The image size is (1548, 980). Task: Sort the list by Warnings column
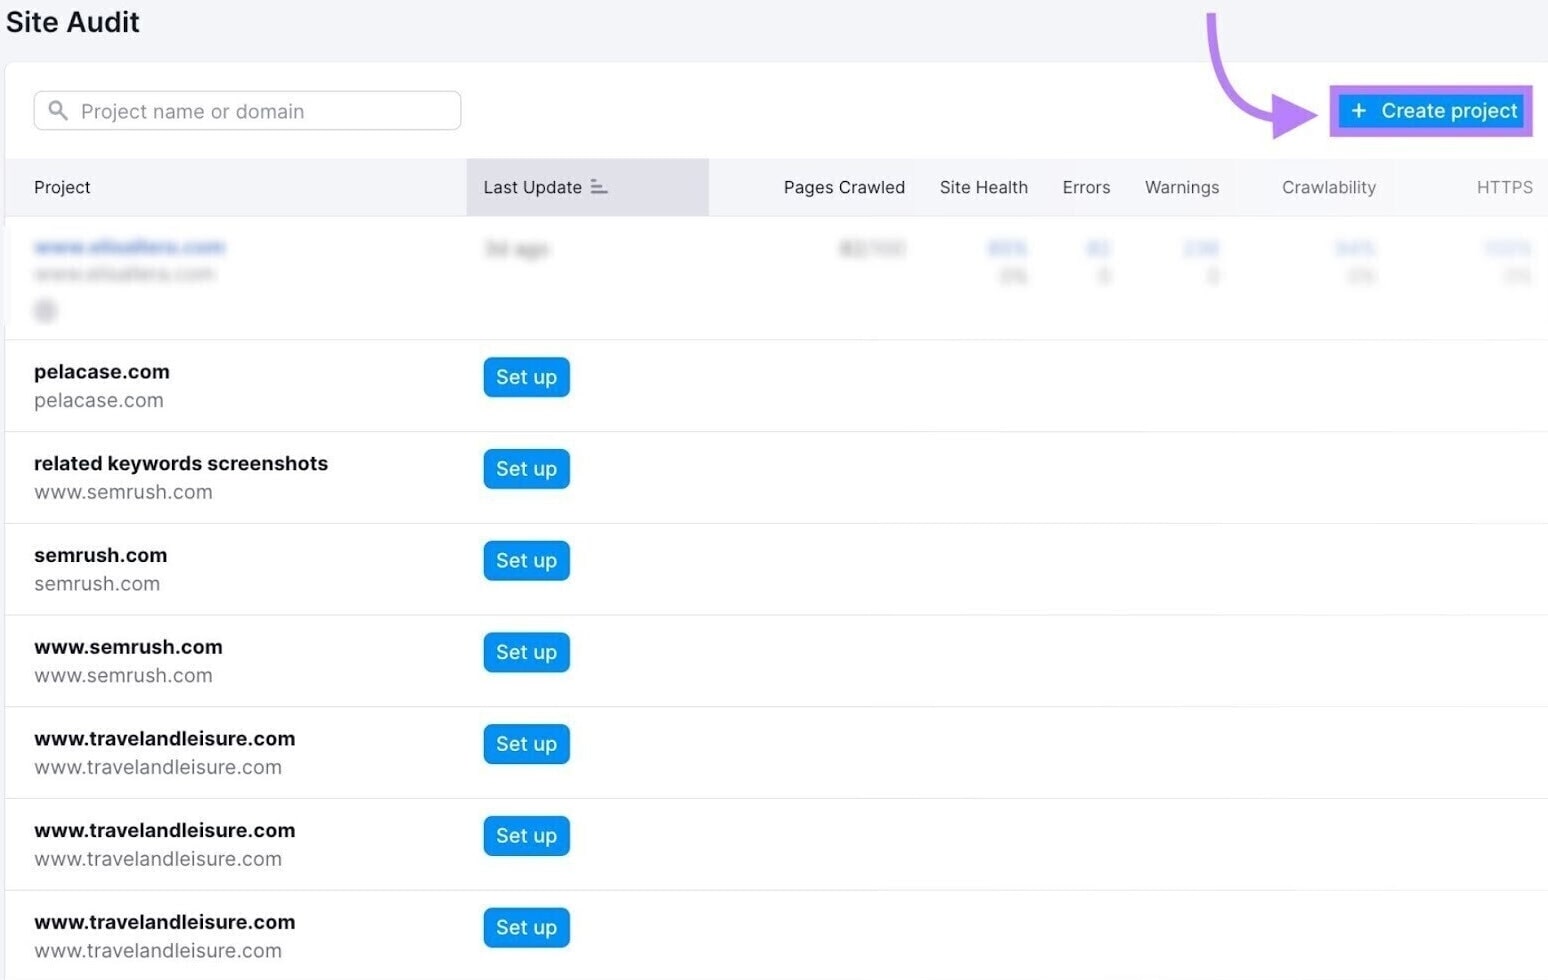coord(1181,187)
